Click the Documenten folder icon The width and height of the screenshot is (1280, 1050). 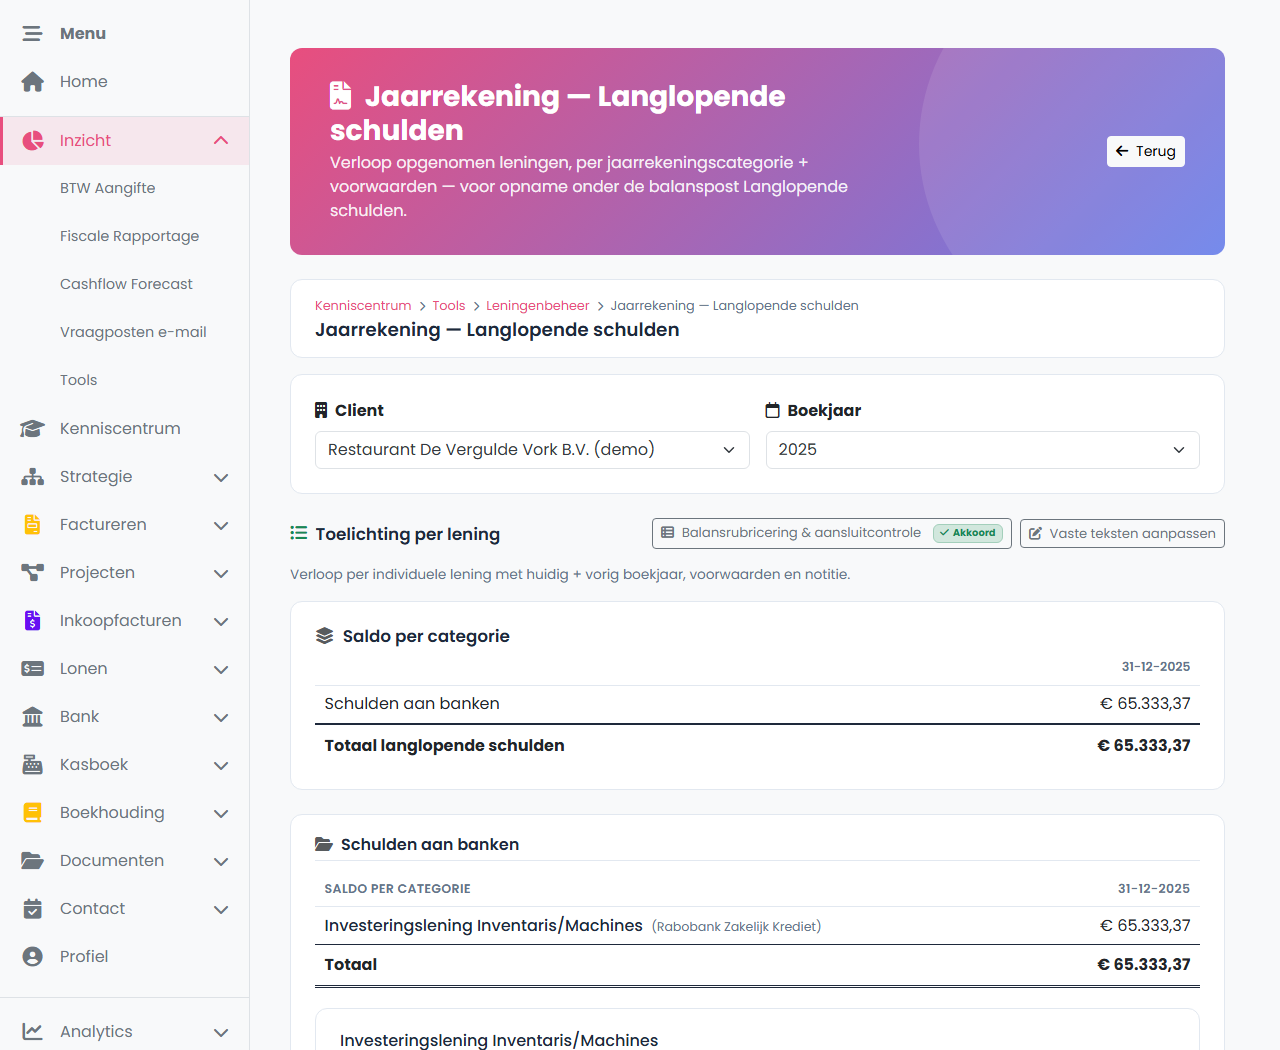click(33, 861)
